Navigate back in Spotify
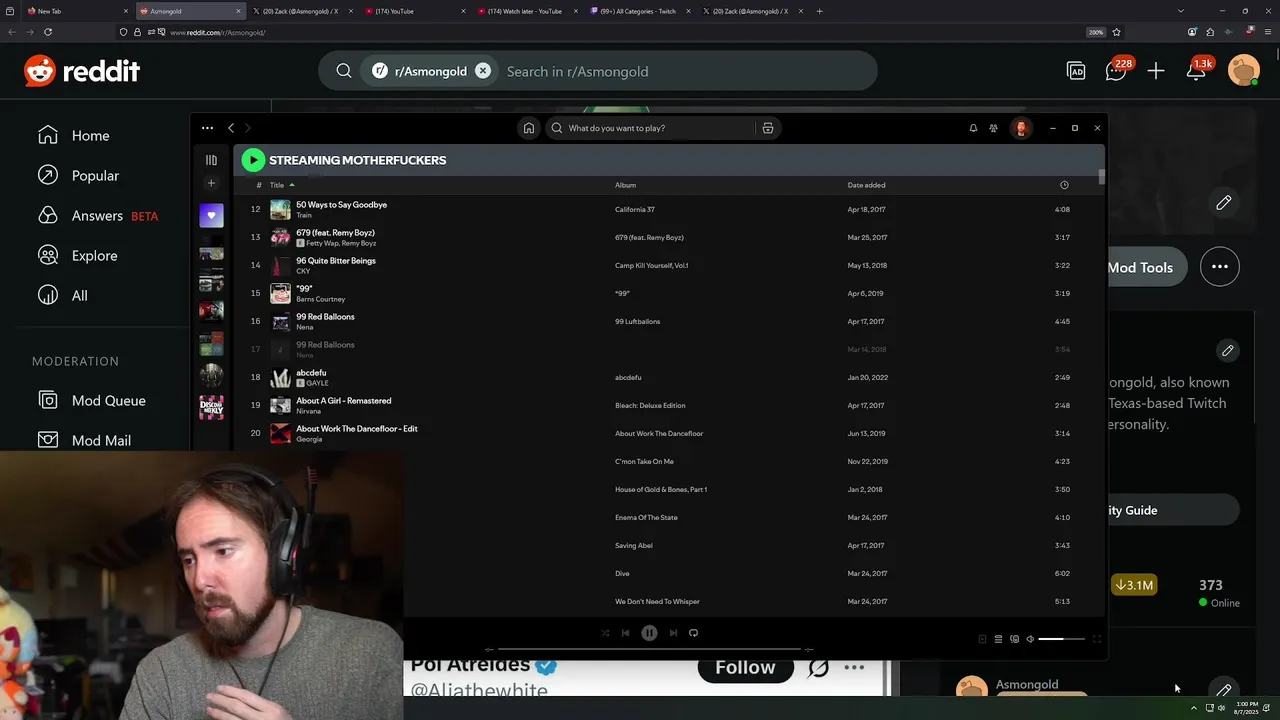 click(x=231, y=128)
